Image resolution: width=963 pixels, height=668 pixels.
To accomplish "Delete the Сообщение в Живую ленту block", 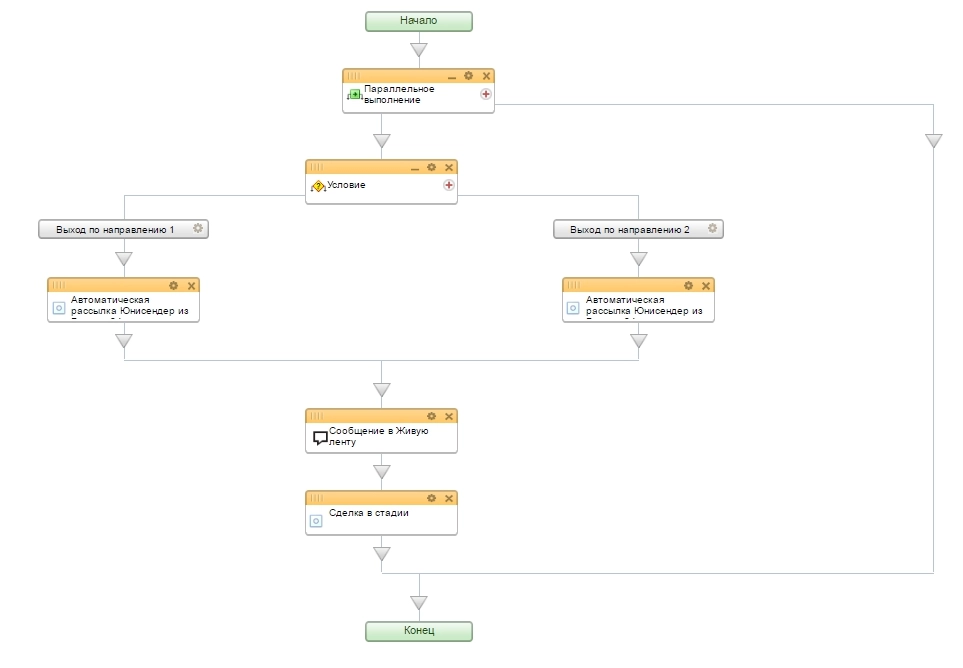I will tap(449, 415).
